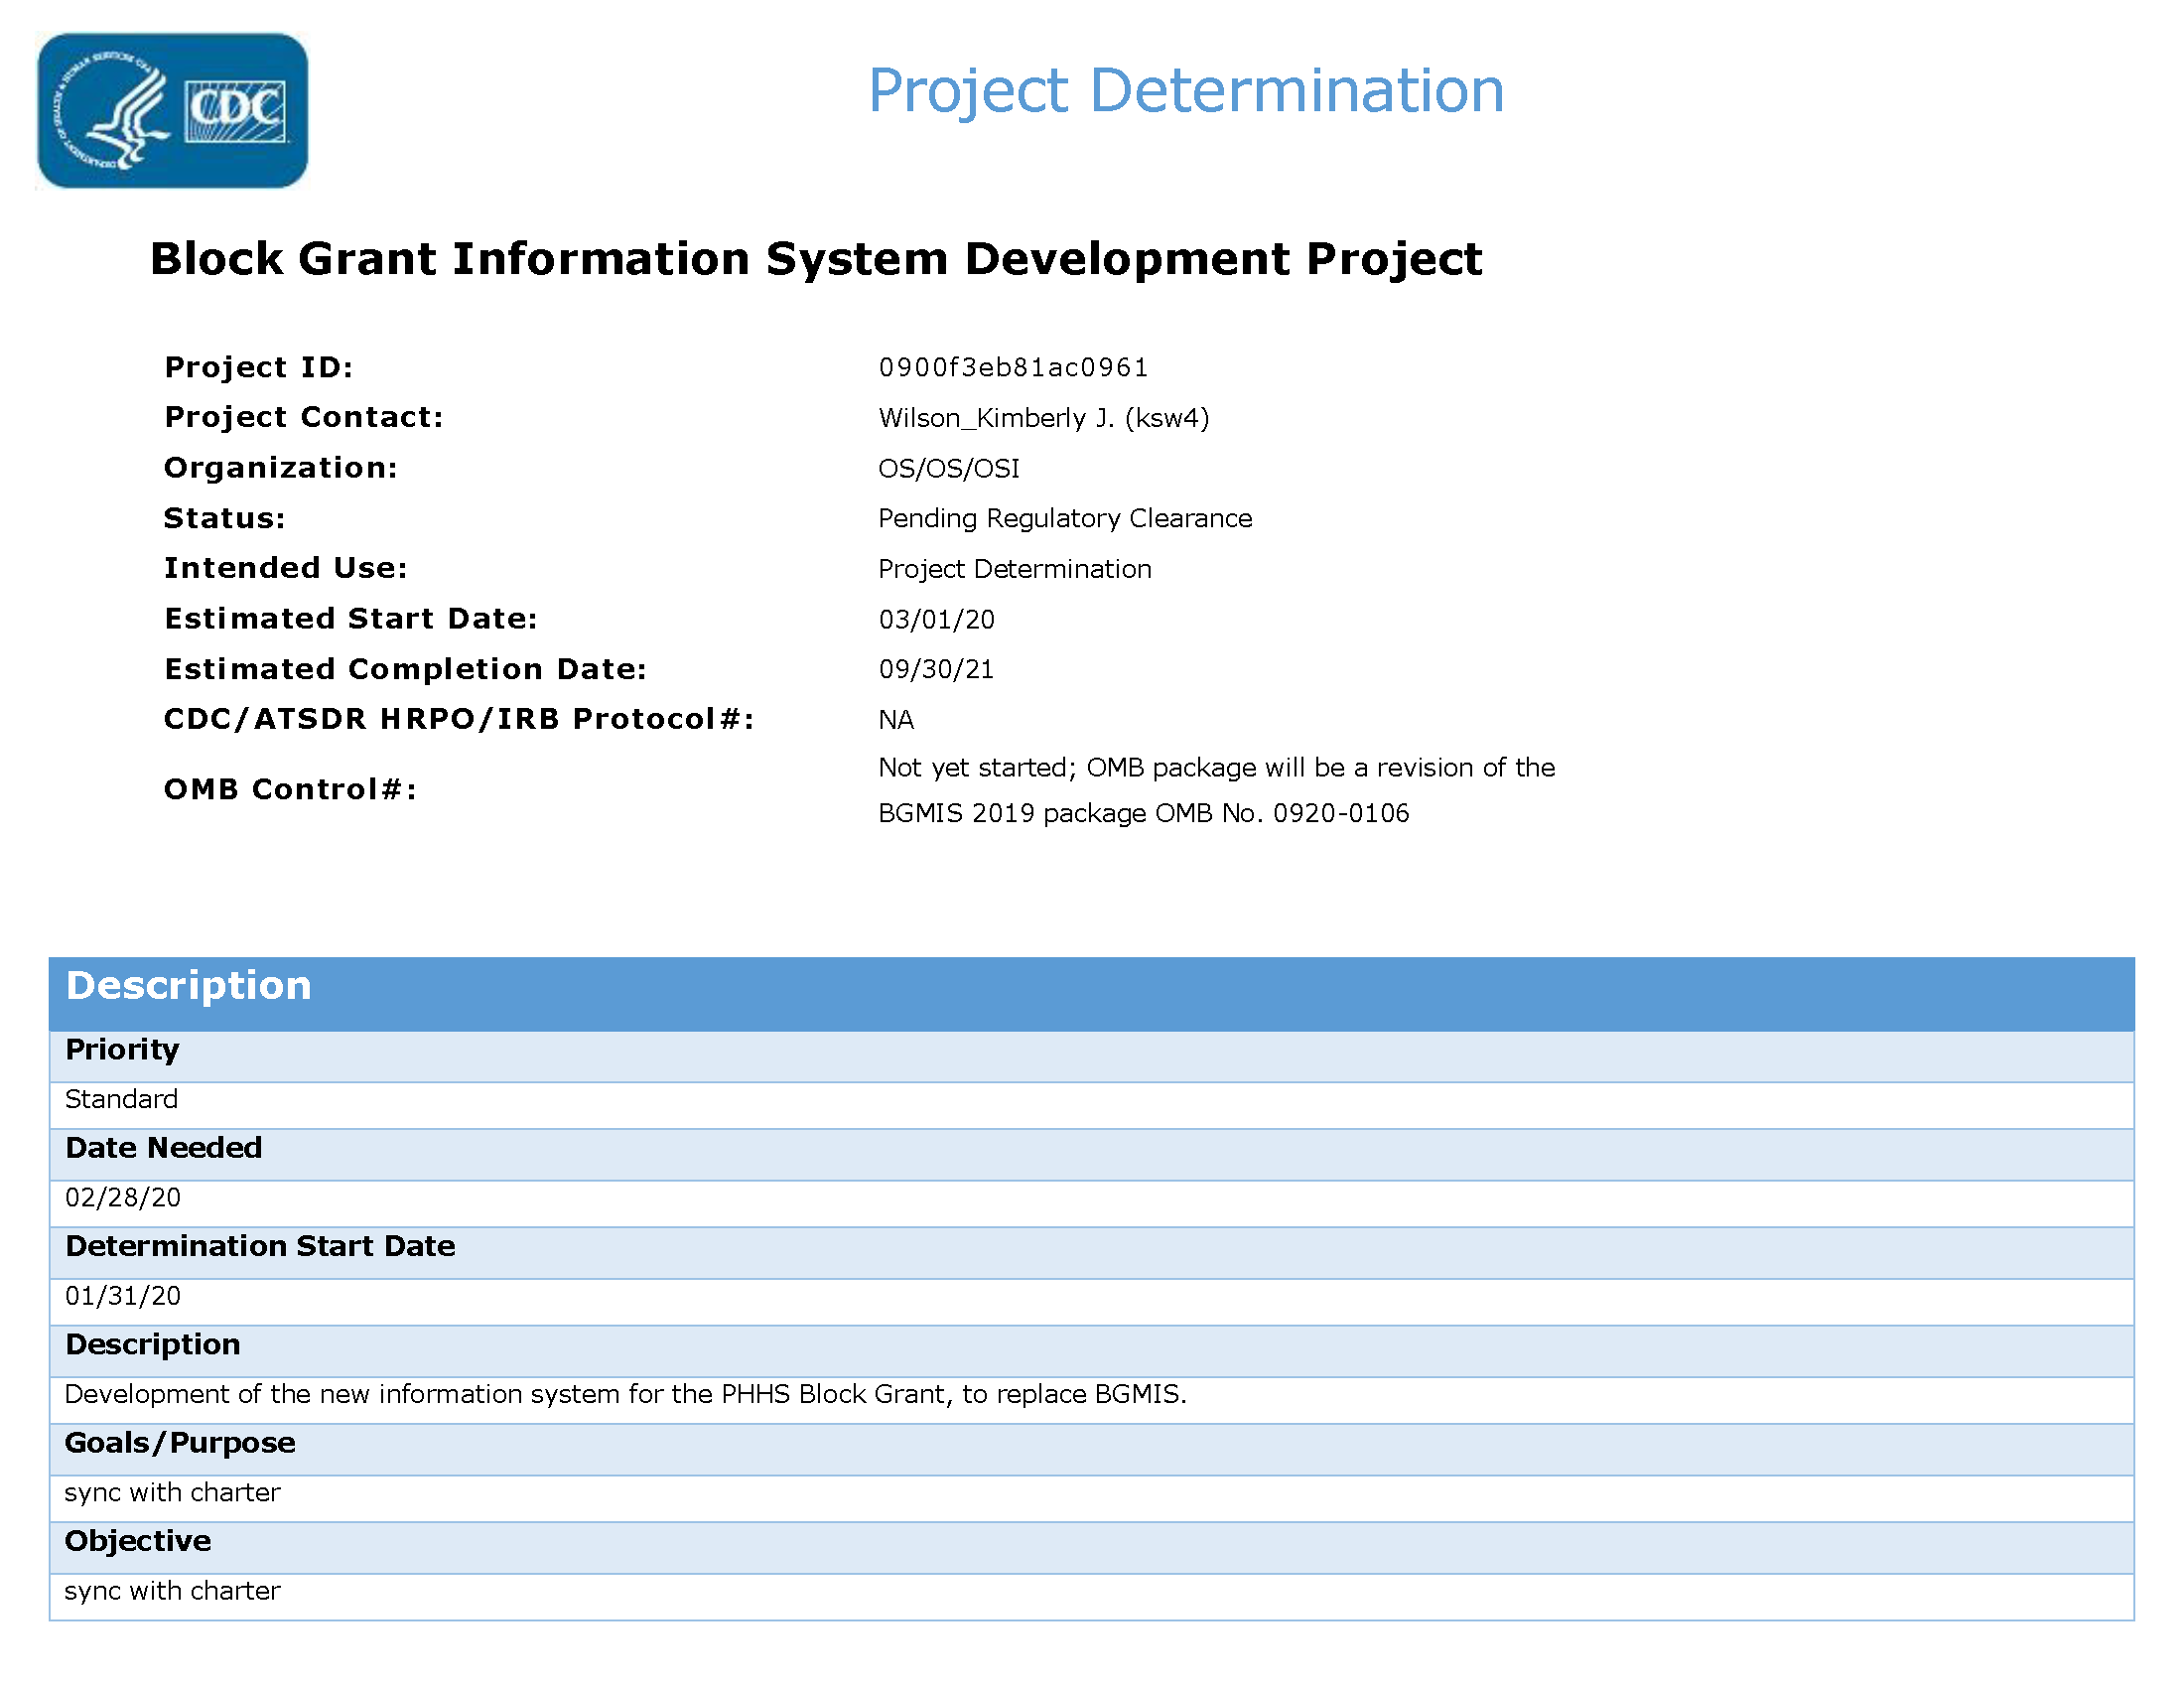Viewport: 2184px width, 1688px height.
Task: Click the CDC/ATSDR HRPO/IRB Protocol# label
Action: pos(458,719)
